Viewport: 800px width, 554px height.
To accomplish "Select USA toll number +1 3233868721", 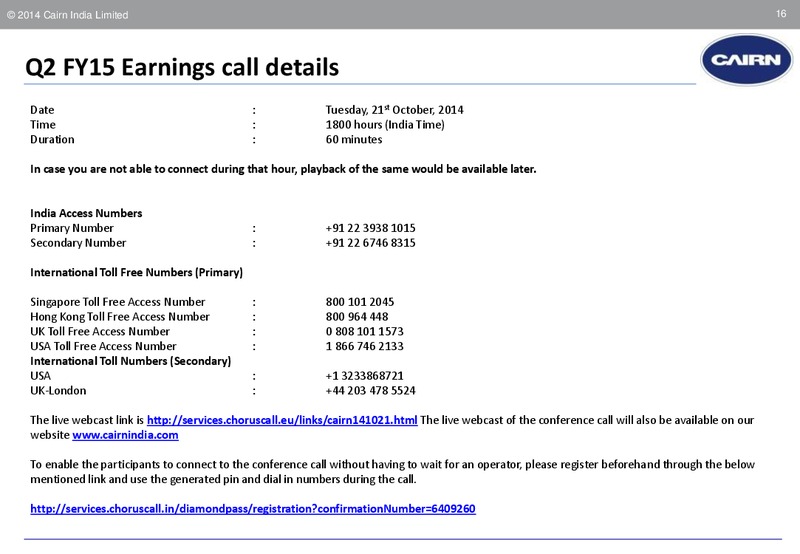I will tap(364, 376).
